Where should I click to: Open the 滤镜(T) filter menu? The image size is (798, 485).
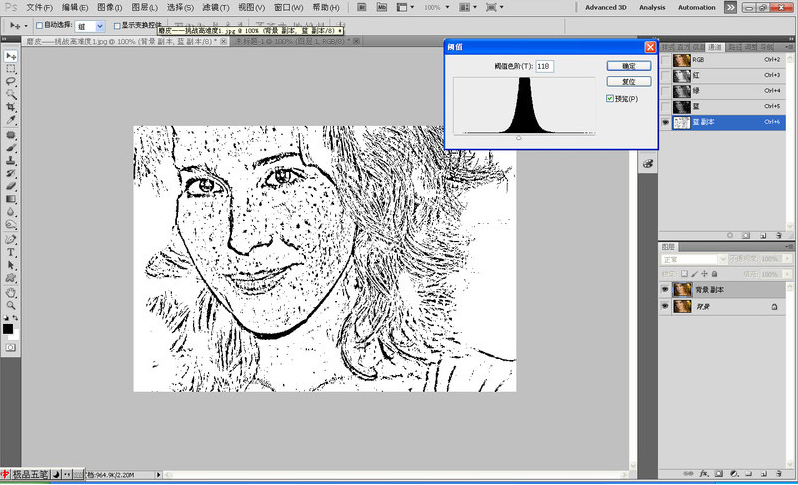(215, 7)
